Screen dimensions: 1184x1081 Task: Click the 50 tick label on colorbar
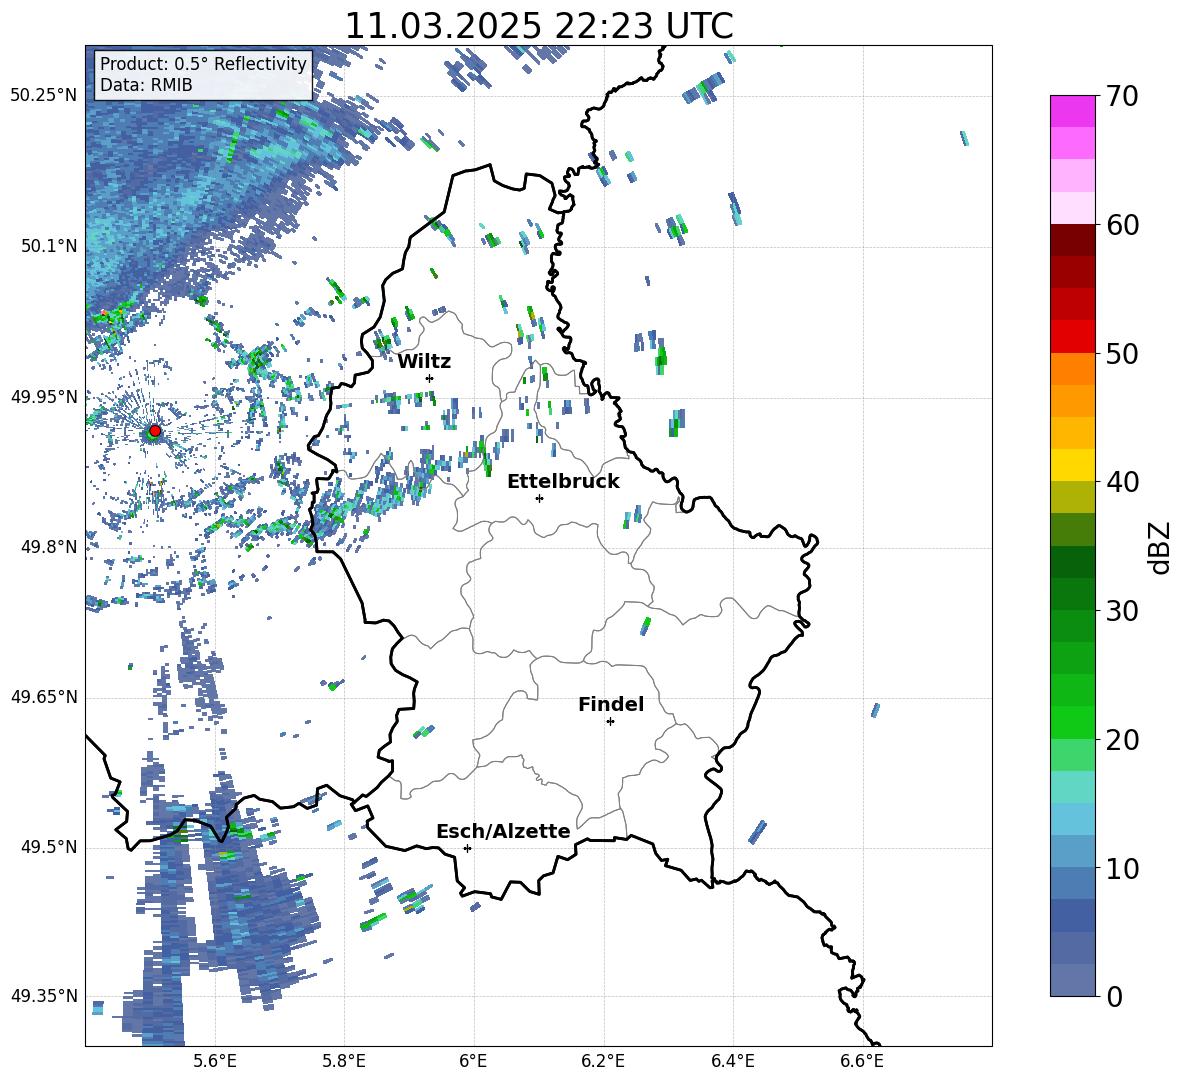click(1121, 354)
